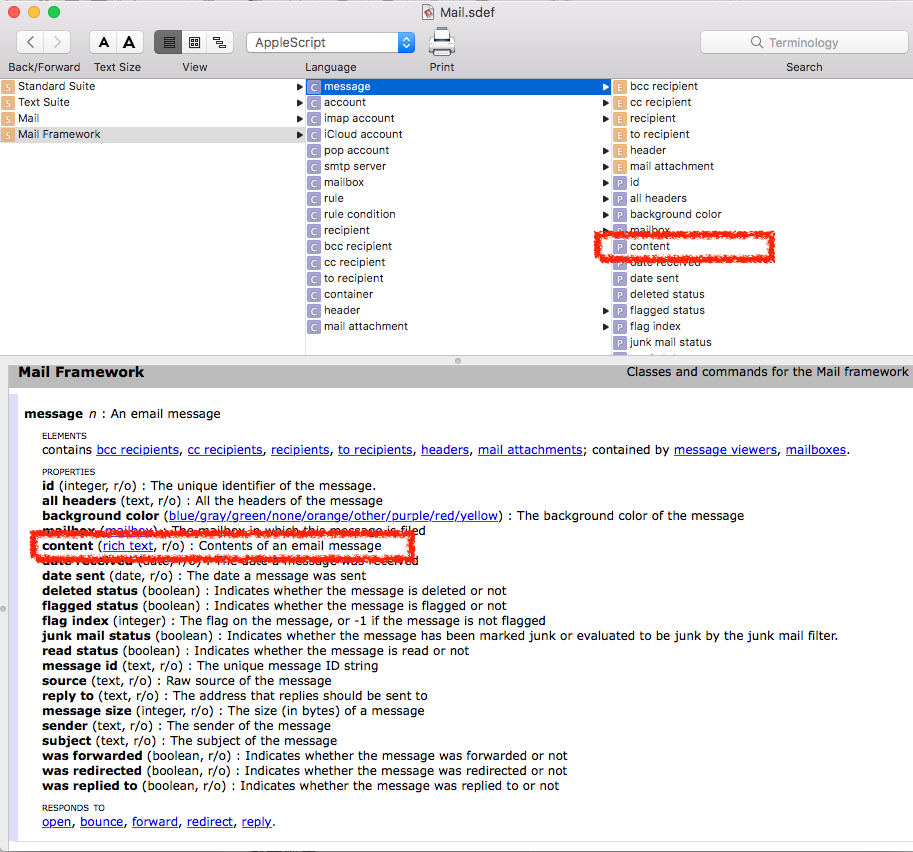Click the smtp server class icon
Screen dimensions: 913x852
[314, 167]
